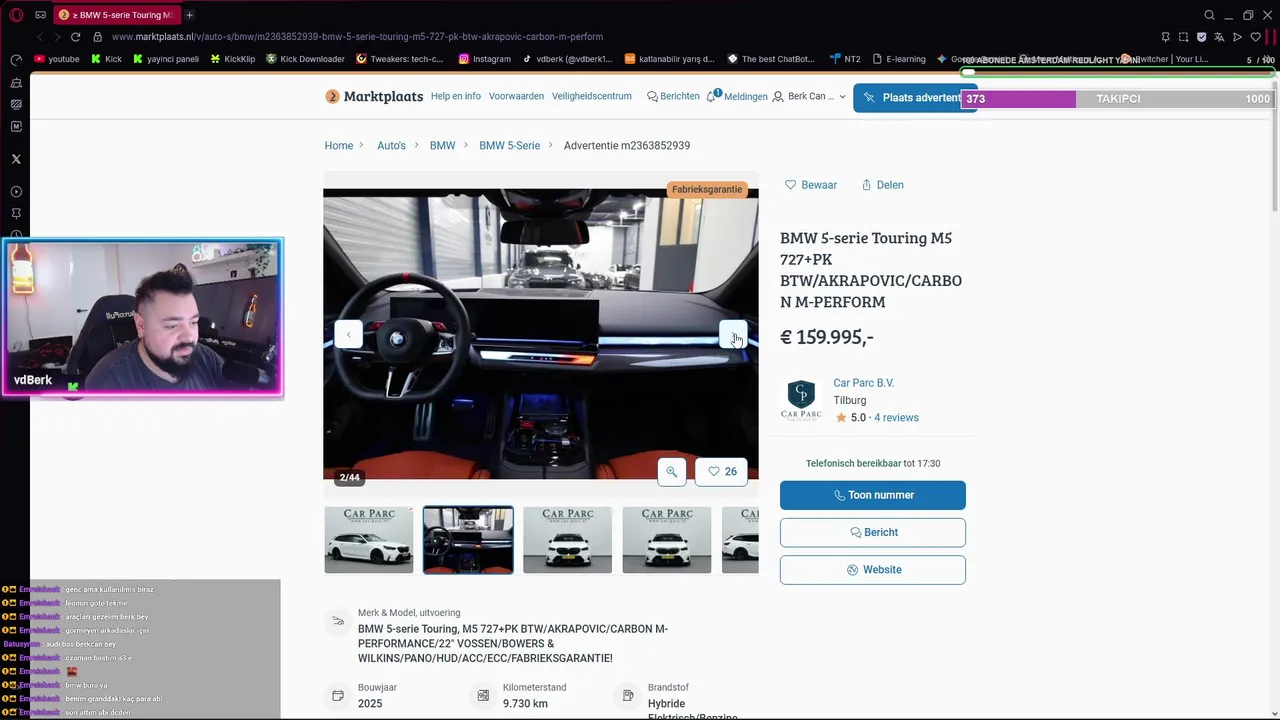Open the X (Twitter) sidebar panel
This screenshot has height=720, width=1280.
pyautogui.click(x=16, y=159)
